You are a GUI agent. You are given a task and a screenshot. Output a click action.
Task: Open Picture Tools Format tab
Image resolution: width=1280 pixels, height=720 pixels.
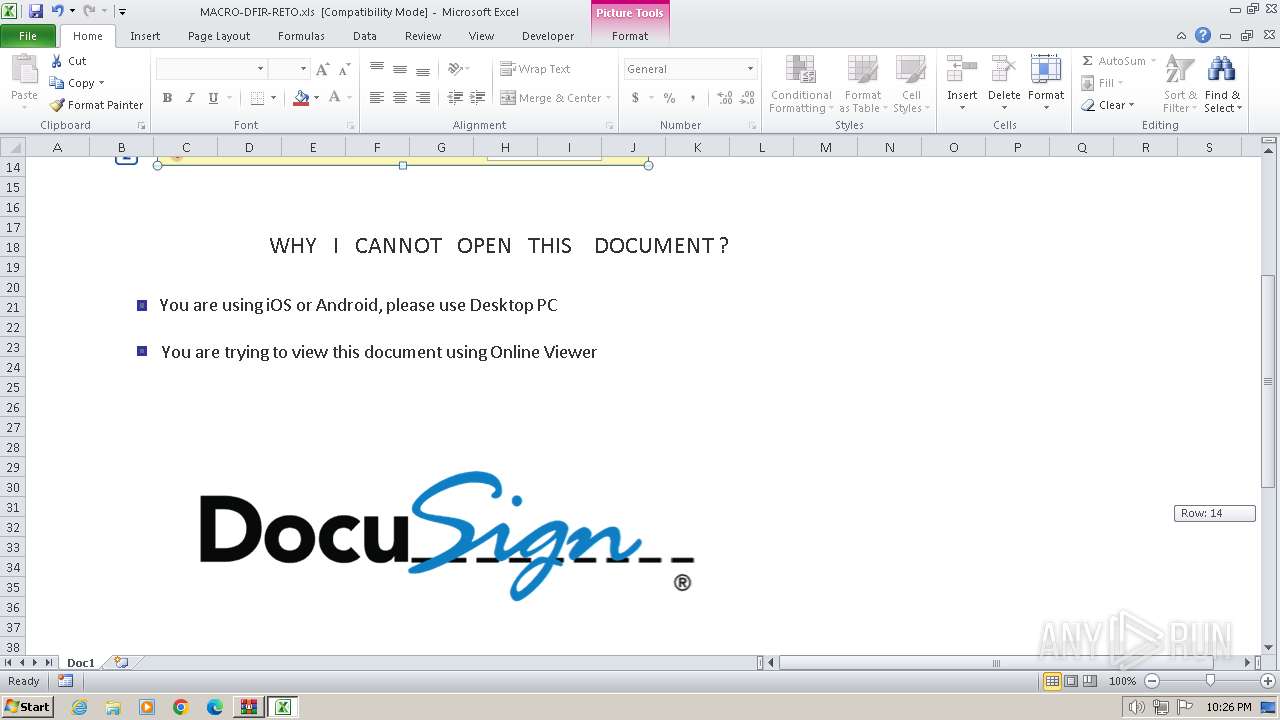(630, 36)
